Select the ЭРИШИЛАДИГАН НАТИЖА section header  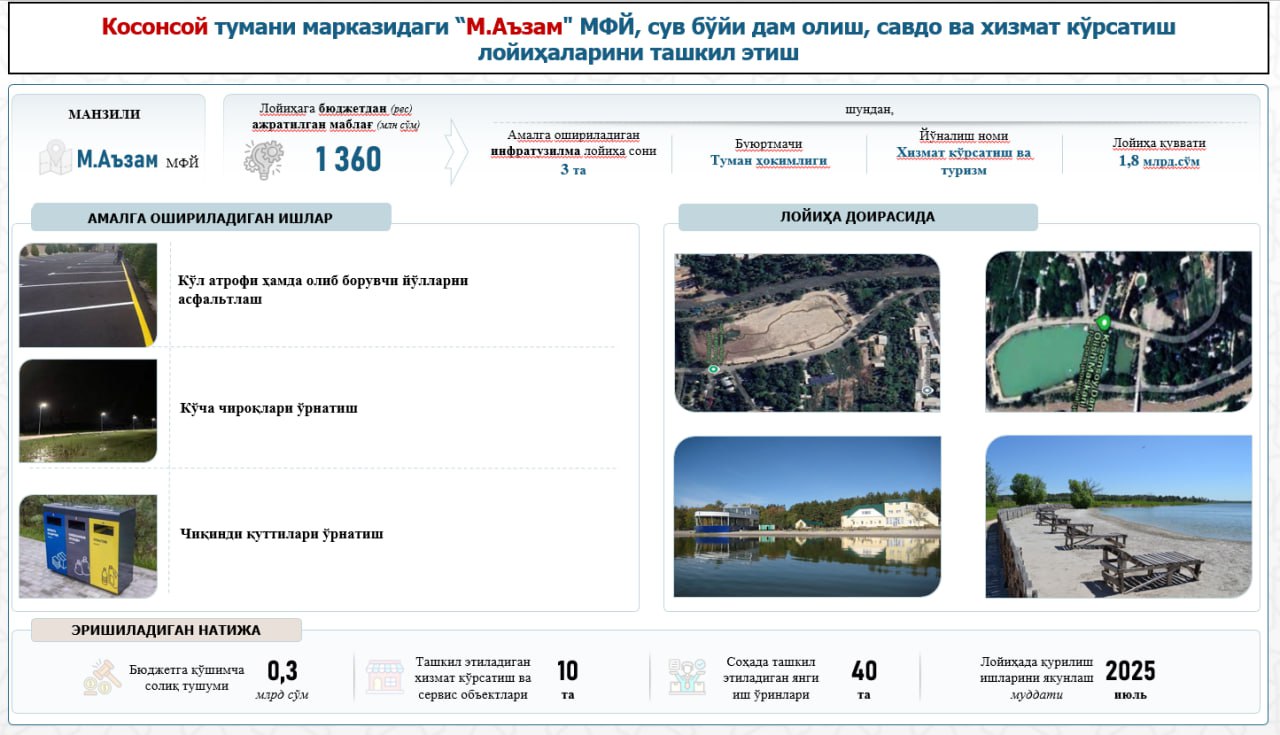pos(166,630)
